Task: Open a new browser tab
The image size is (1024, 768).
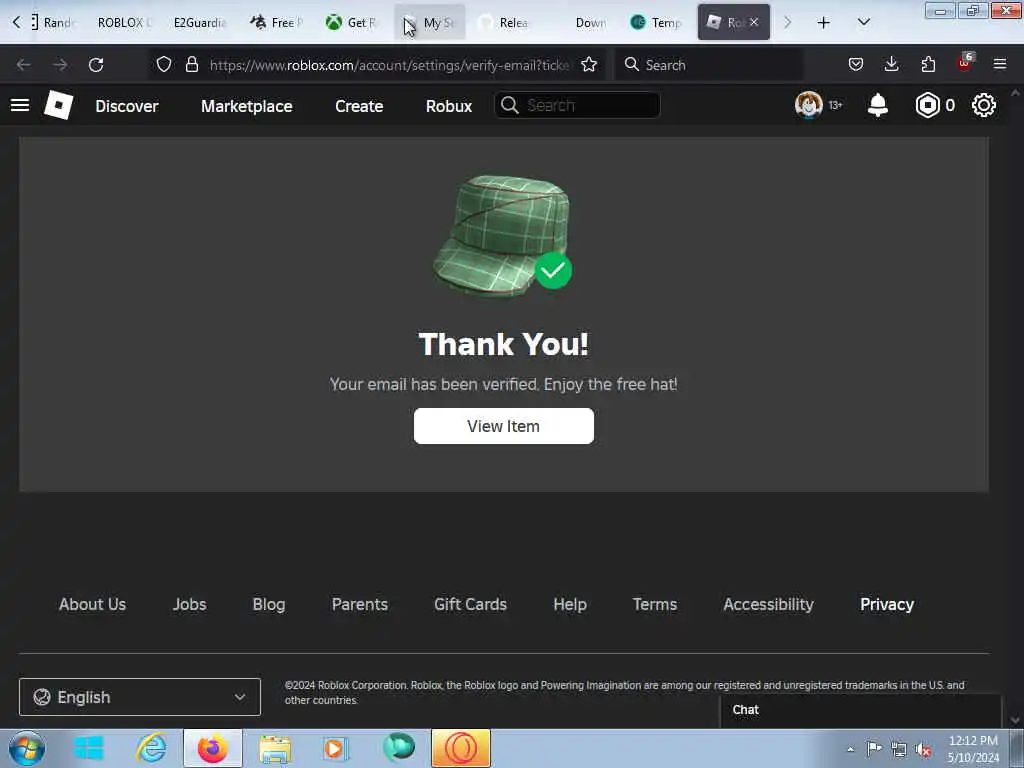Action: (x=824, y=23)
